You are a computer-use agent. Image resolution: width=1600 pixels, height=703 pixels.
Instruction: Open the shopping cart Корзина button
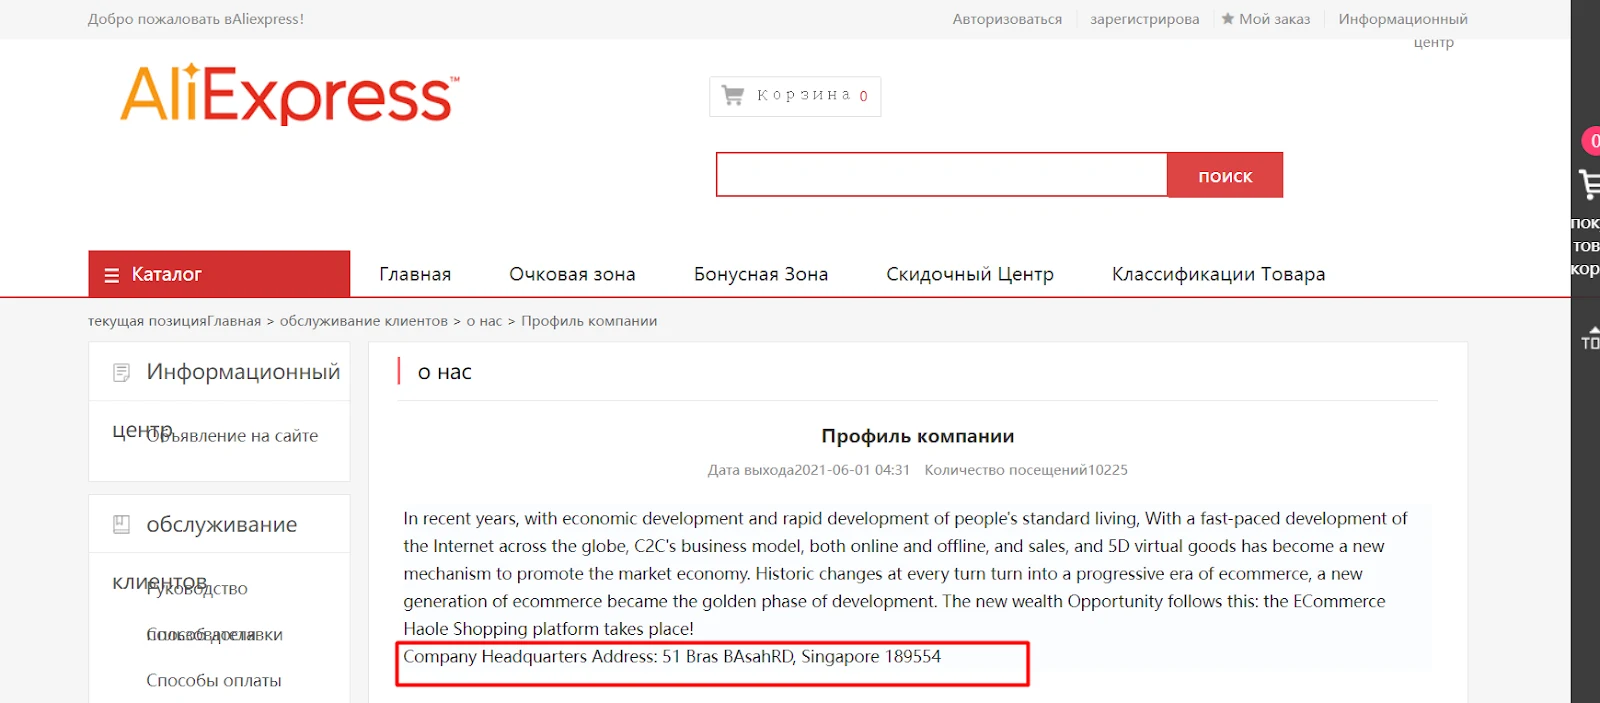pos(795,96)
